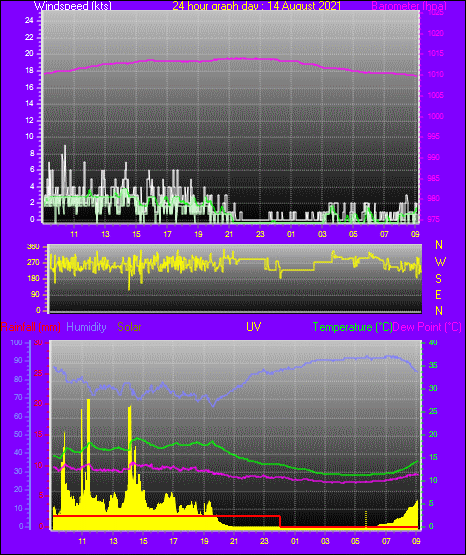The width and height of the screenshot is (466, 555).
Task: Select the Temperature (°C) legend label
Action: tap(352, 327)
